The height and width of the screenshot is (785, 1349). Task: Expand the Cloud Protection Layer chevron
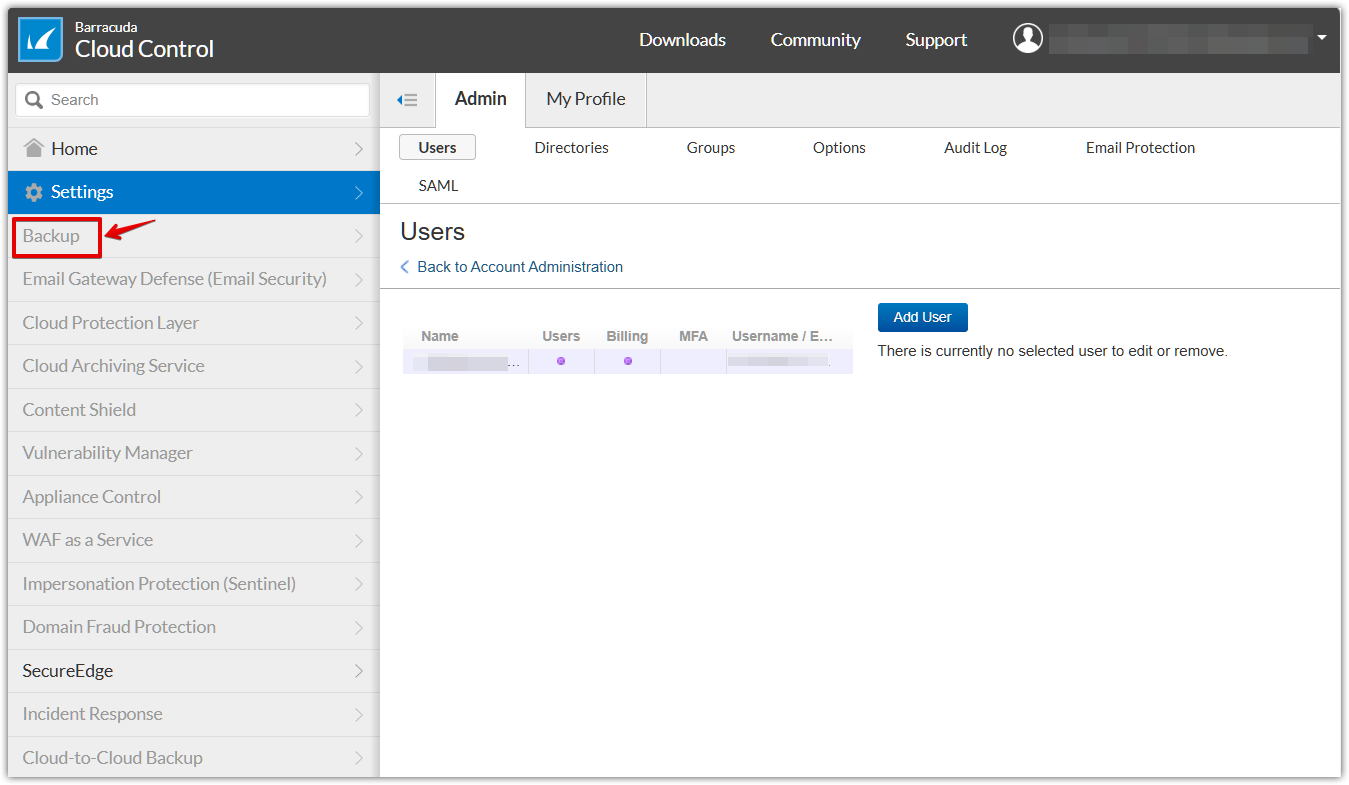359,323
